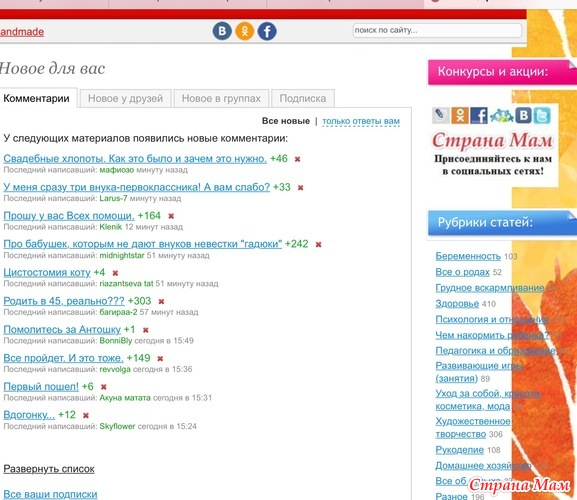Switch to the 'Подписка' tab
577x500 pixels.
click(x=303, y=99)
